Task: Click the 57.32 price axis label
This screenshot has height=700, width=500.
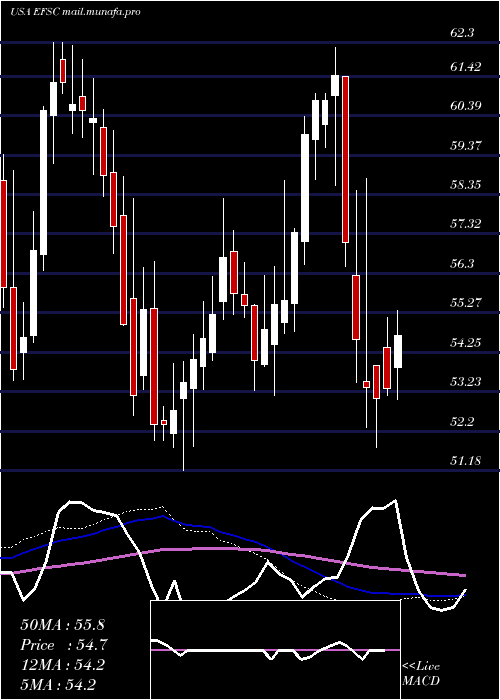Action: click(466, 224)
